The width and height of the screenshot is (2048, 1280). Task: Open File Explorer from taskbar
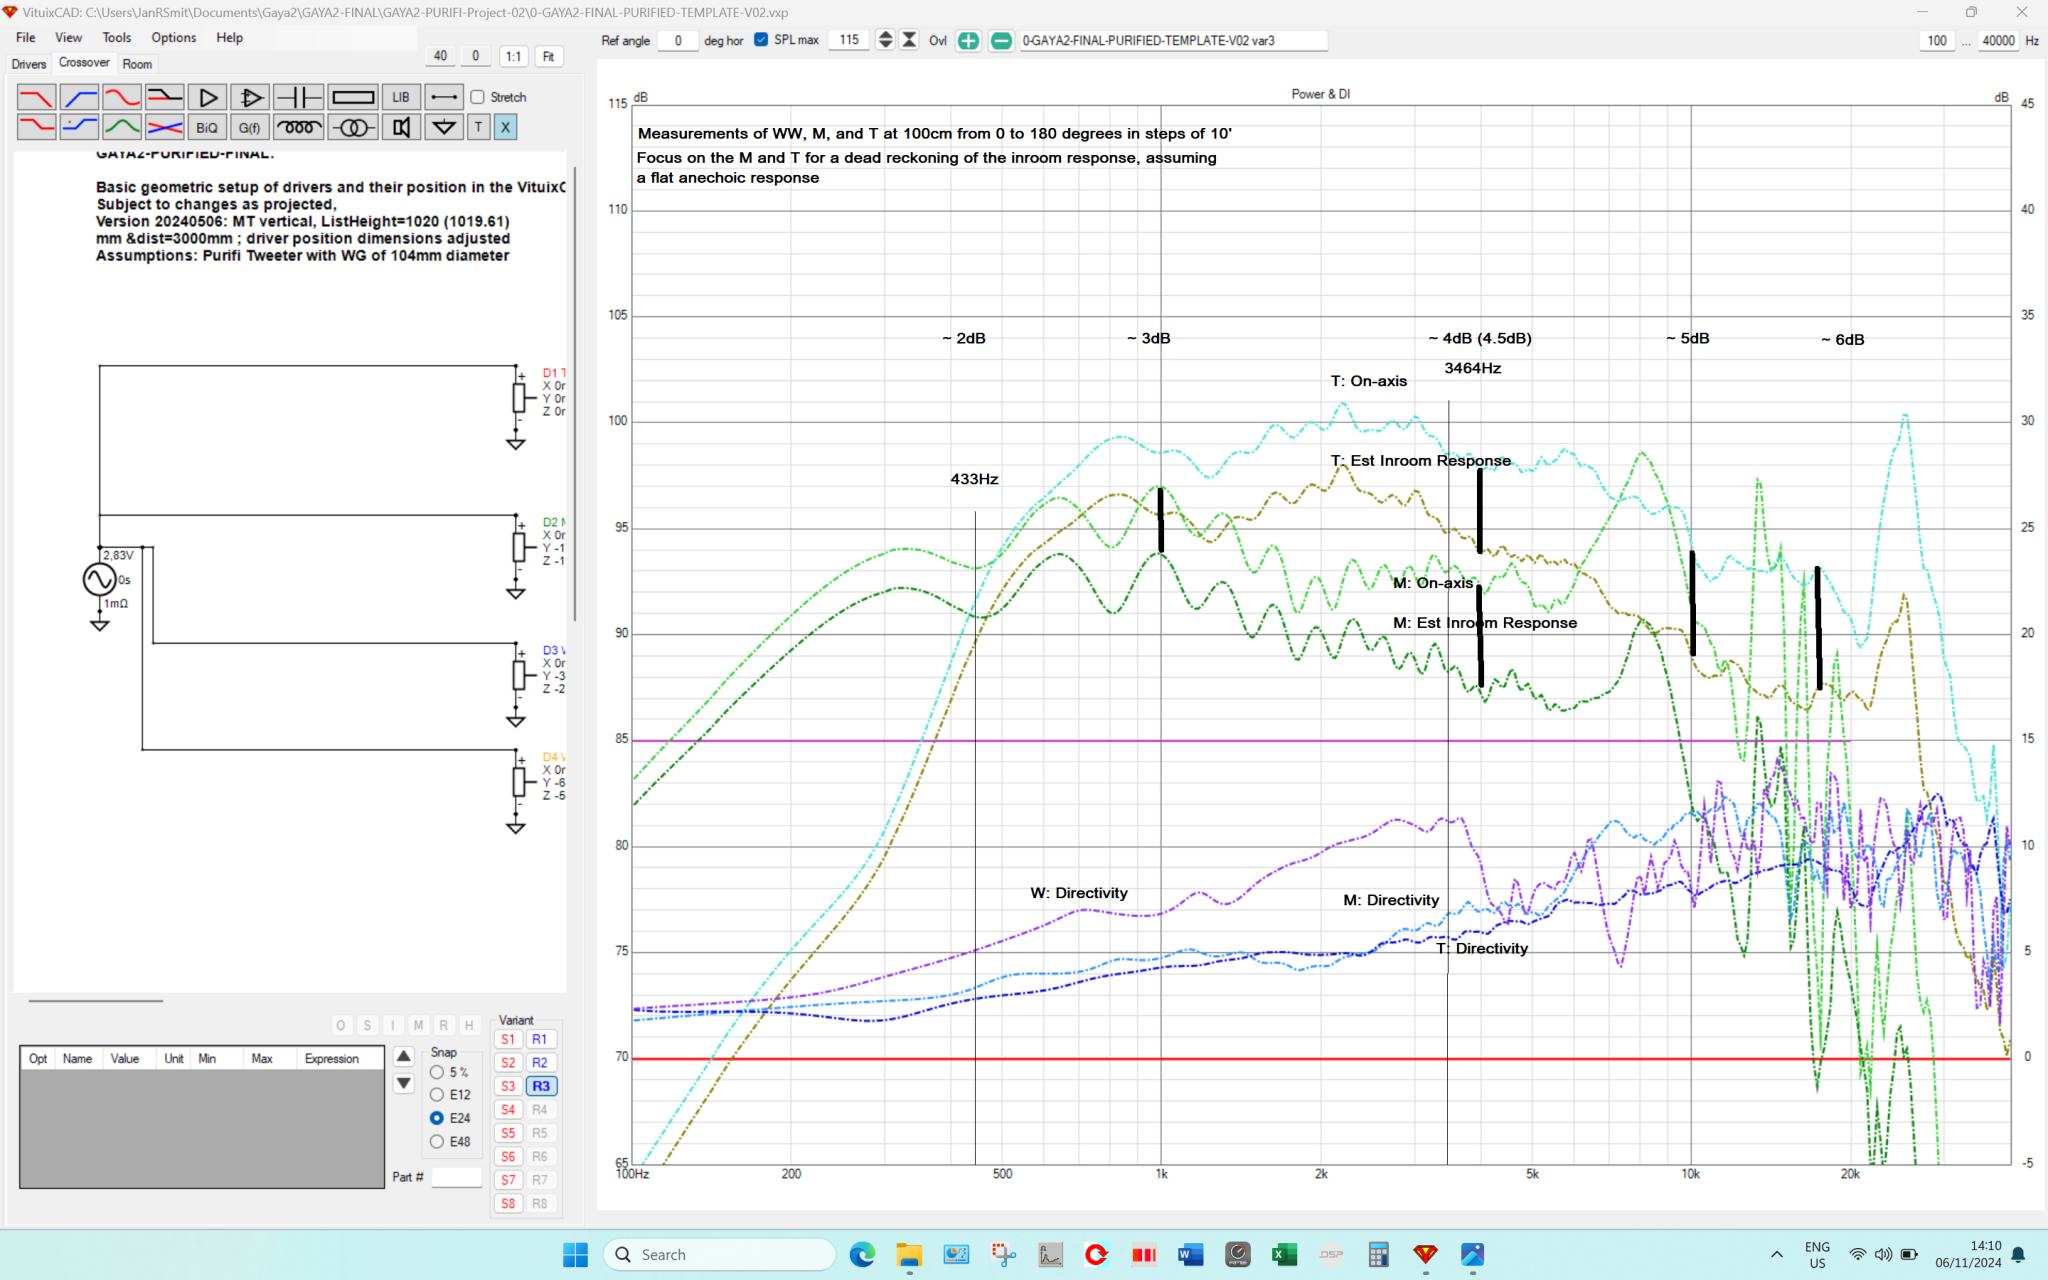click(909, 1254)
